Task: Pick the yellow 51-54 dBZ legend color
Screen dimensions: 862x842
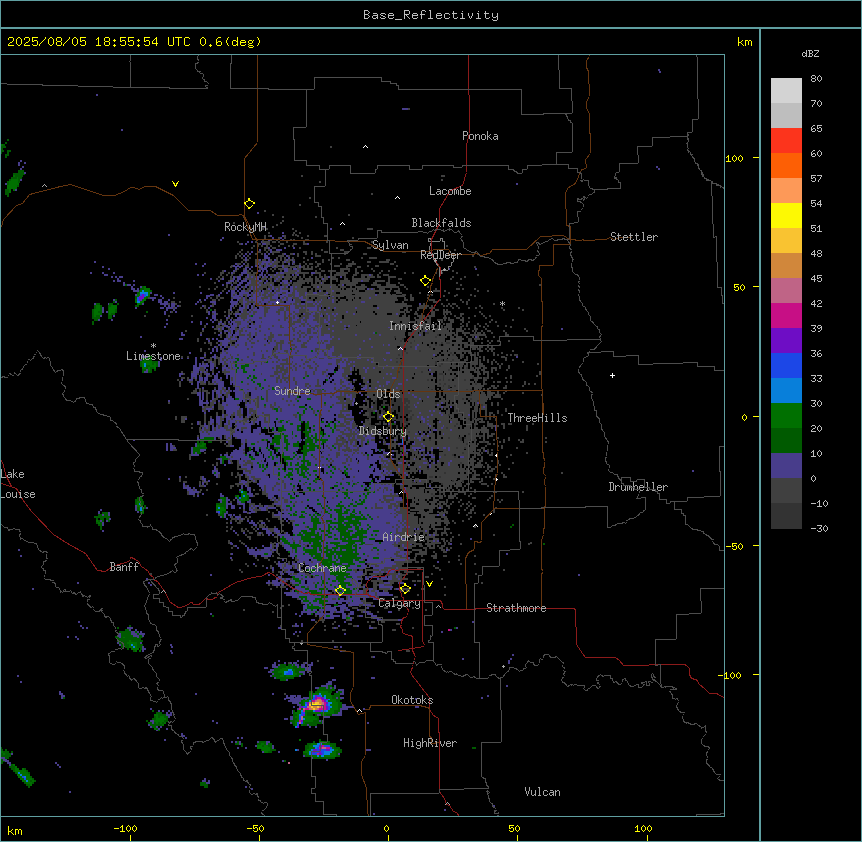Action: click(x=786, y=215)
